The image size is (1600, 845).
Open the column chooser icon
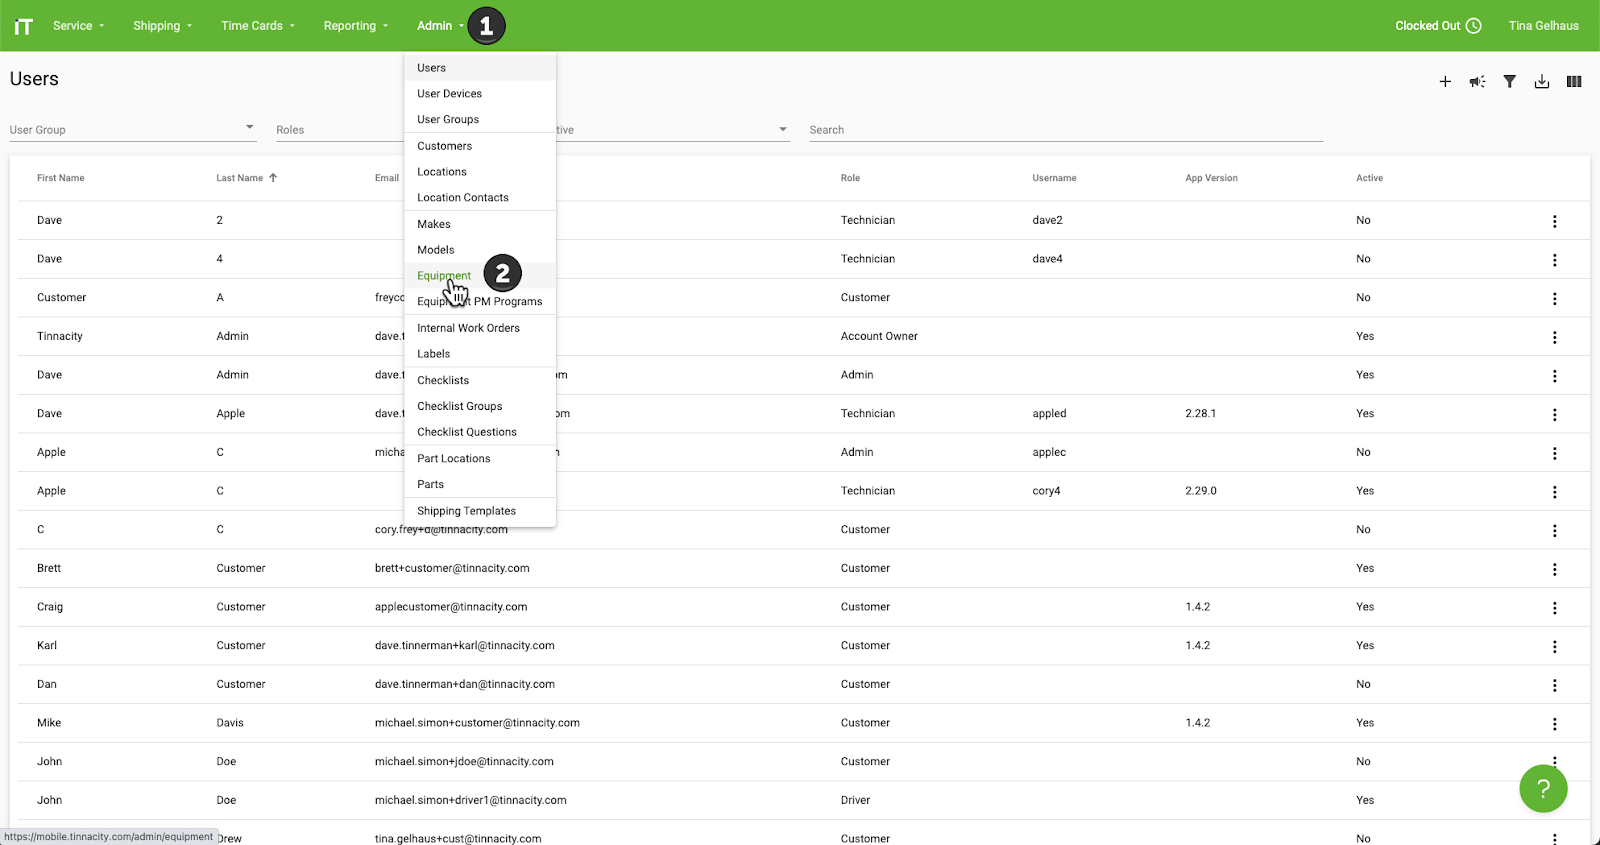[x=1574, y=82]
